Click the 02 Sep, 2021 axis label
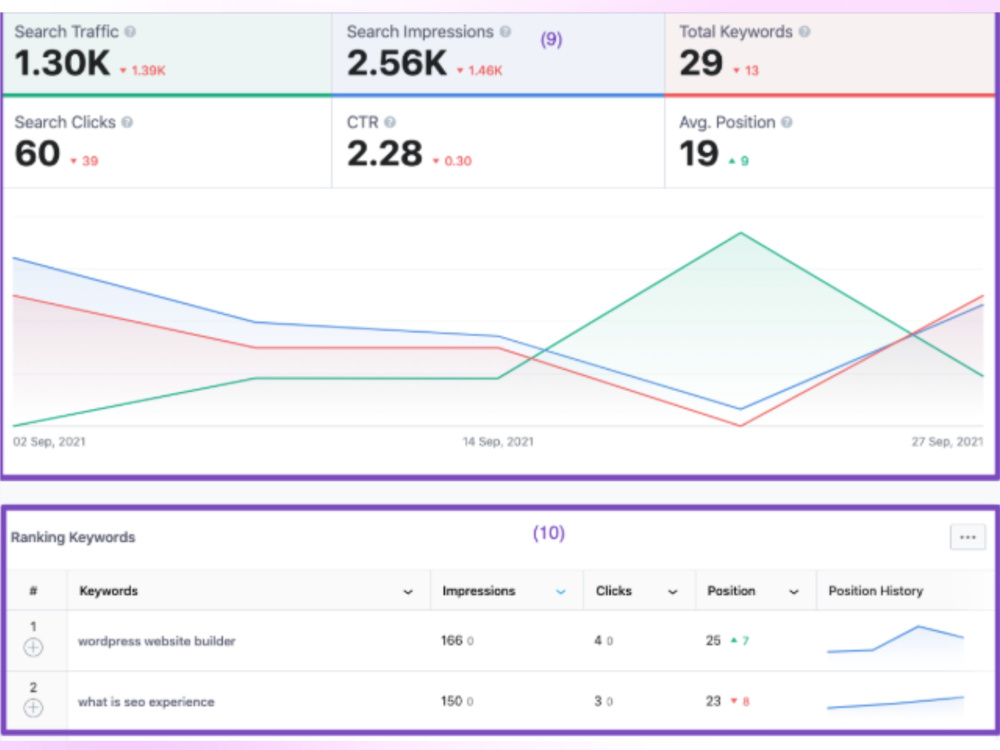 point(49,441)
